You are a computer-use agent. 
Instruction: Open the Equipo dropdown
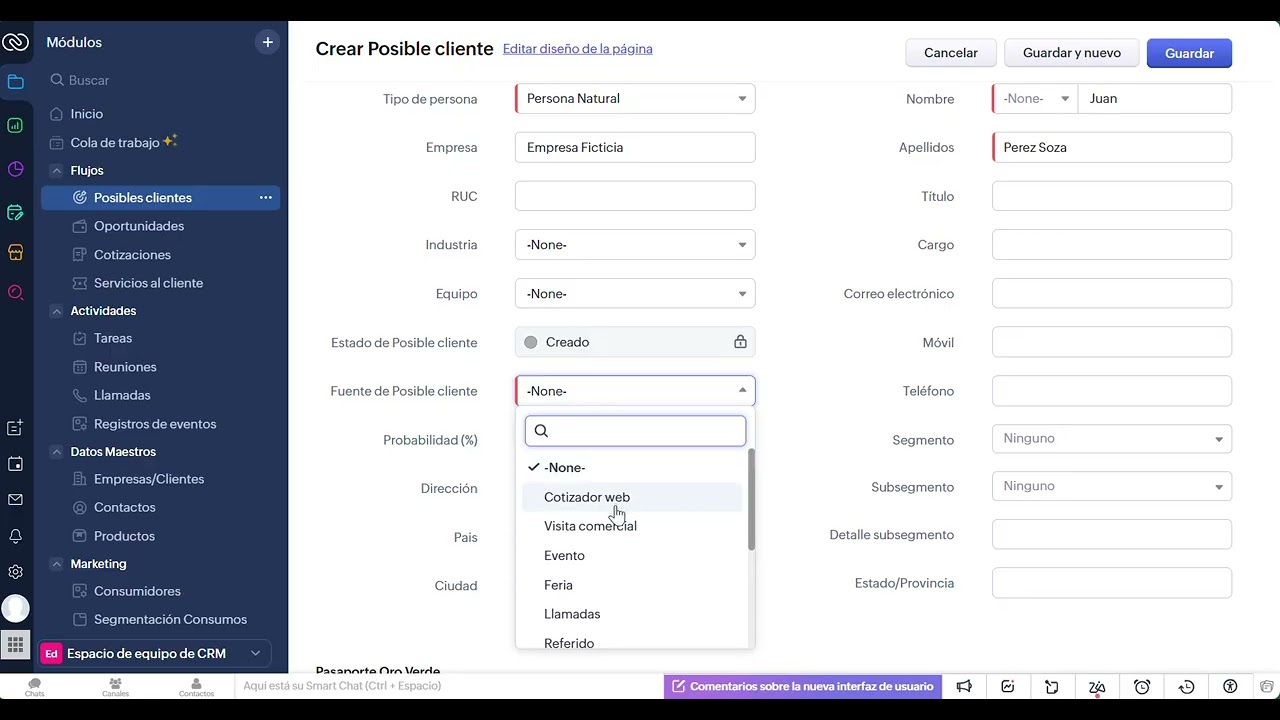[x=635, y=294]
